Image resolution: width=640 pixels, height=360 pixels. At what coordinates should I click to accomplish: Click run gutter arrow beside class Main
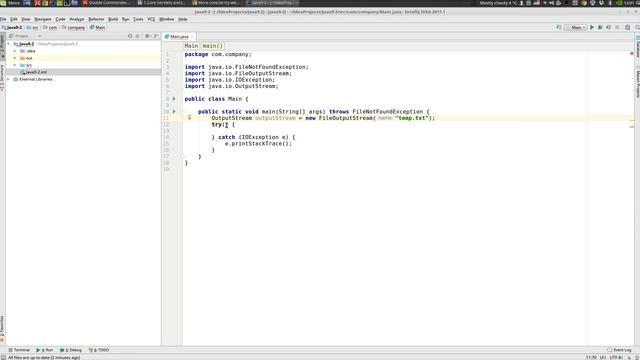174,99
